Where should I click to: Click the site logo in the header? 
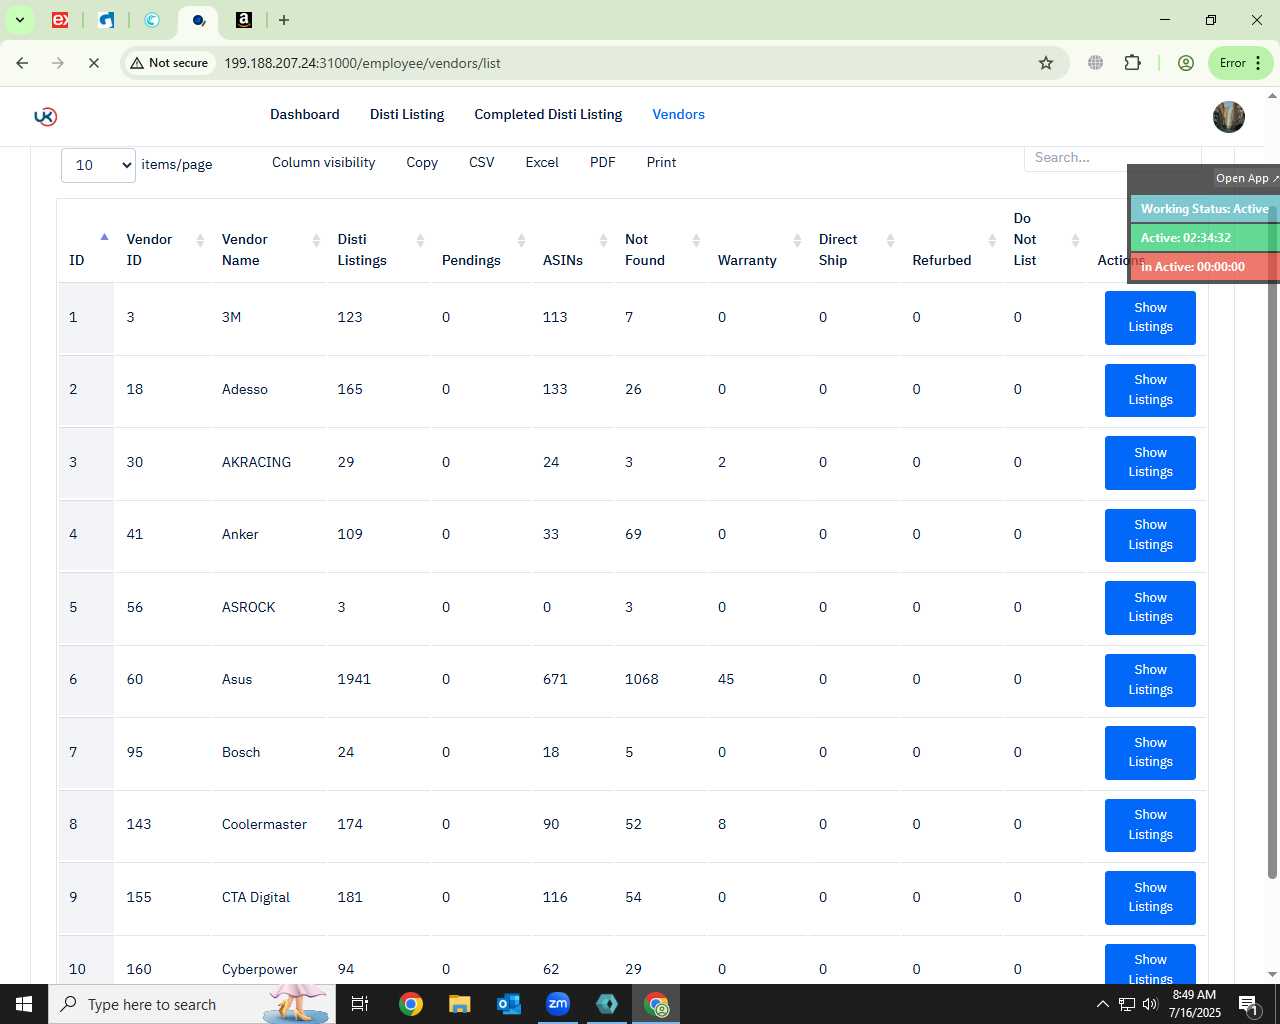[46, 116]
